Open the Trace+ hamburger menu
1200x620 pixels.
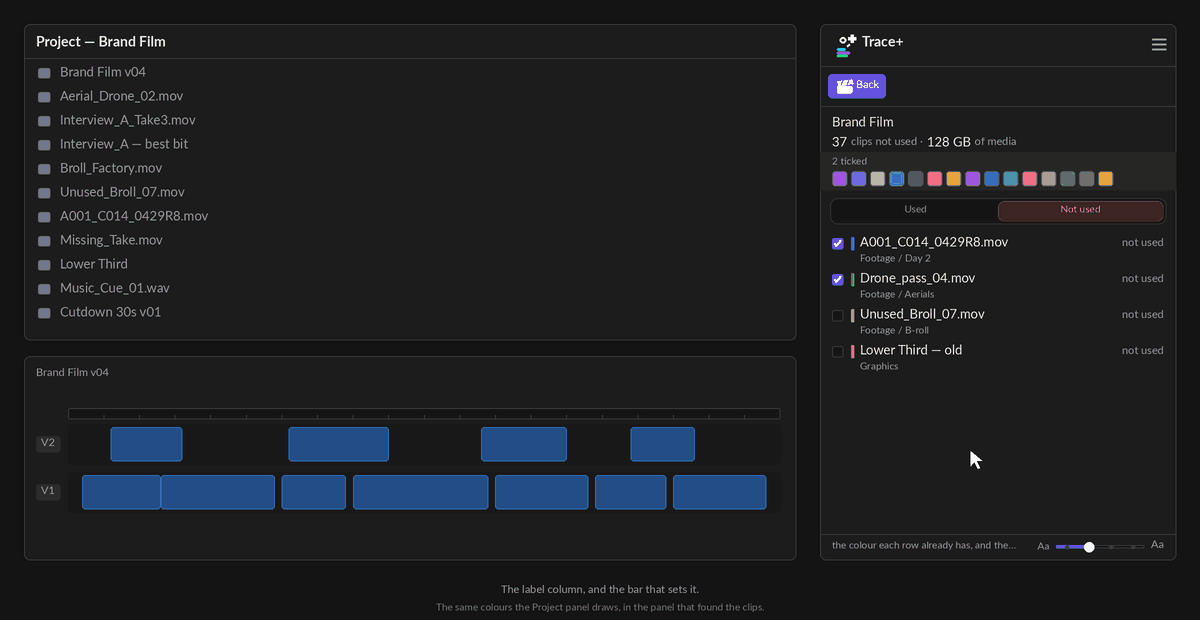tap(1159, 44)
